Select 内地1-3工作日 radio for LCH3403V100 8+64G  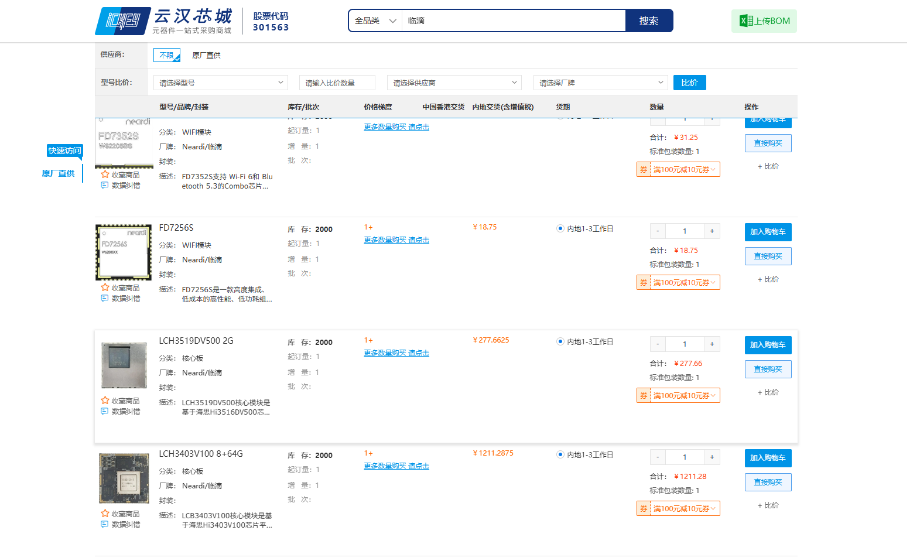click(x=560, y=454)
